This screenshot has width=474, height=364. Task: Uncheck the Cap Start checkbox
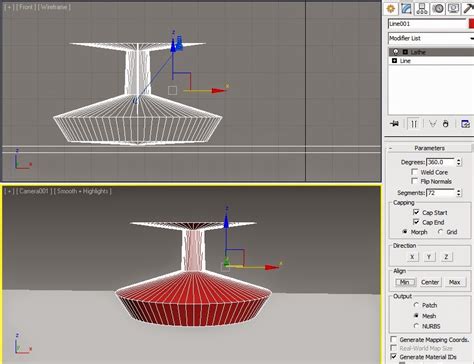pyautogui.click(x=416, y=212)
